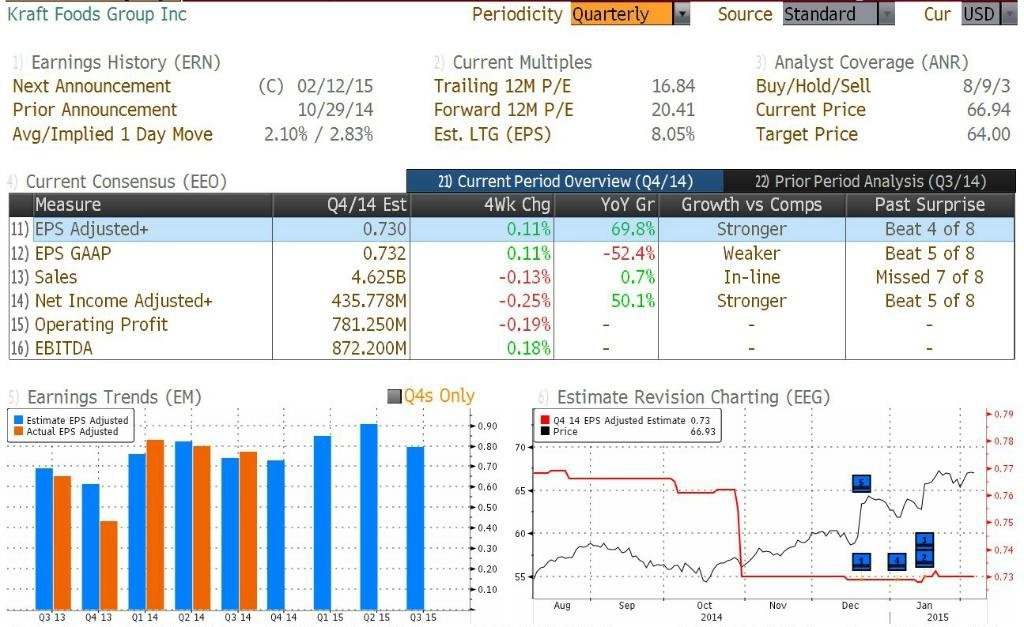Screen dimensions: 1024x627
Task: Click the Kraft Foods Group Inc title
Action: pyautogui.click(x=97, y=14)
